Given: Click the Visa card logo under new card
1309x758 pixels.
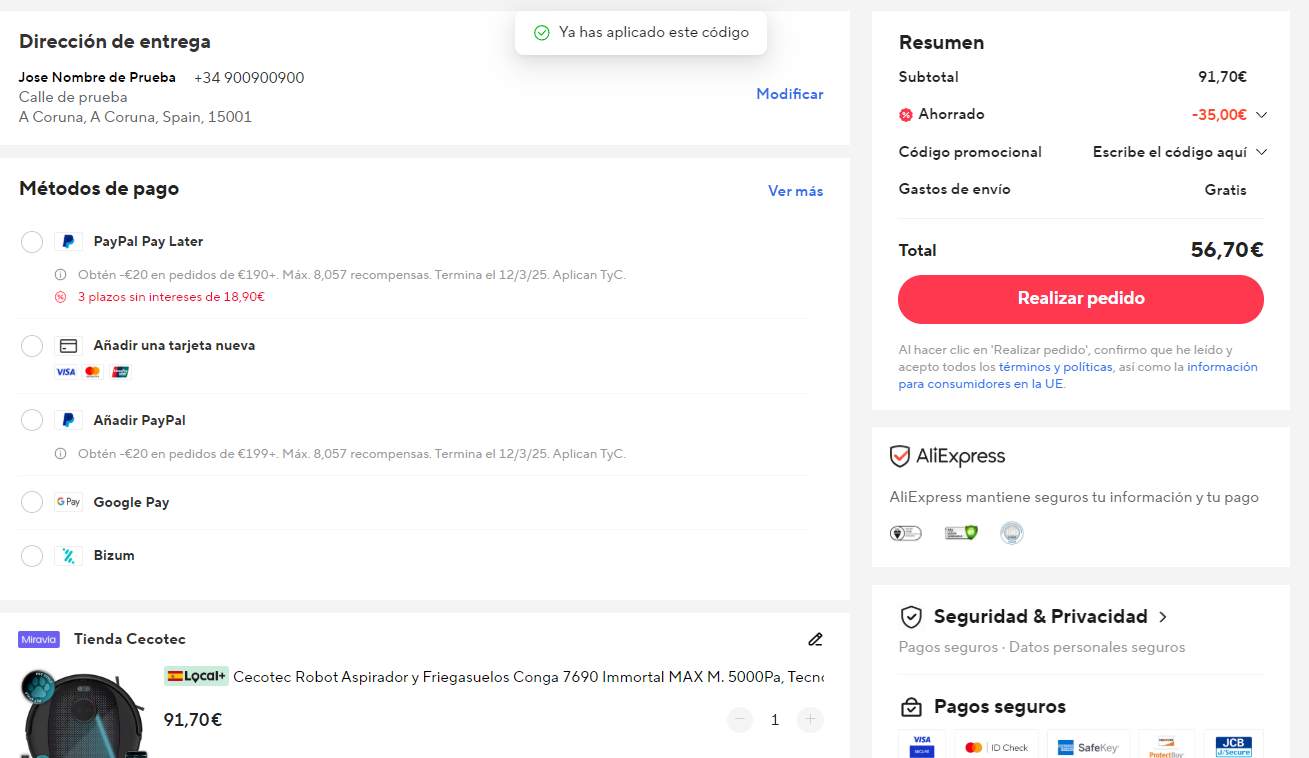Looking at the screenshot, I should pos(65,372).
